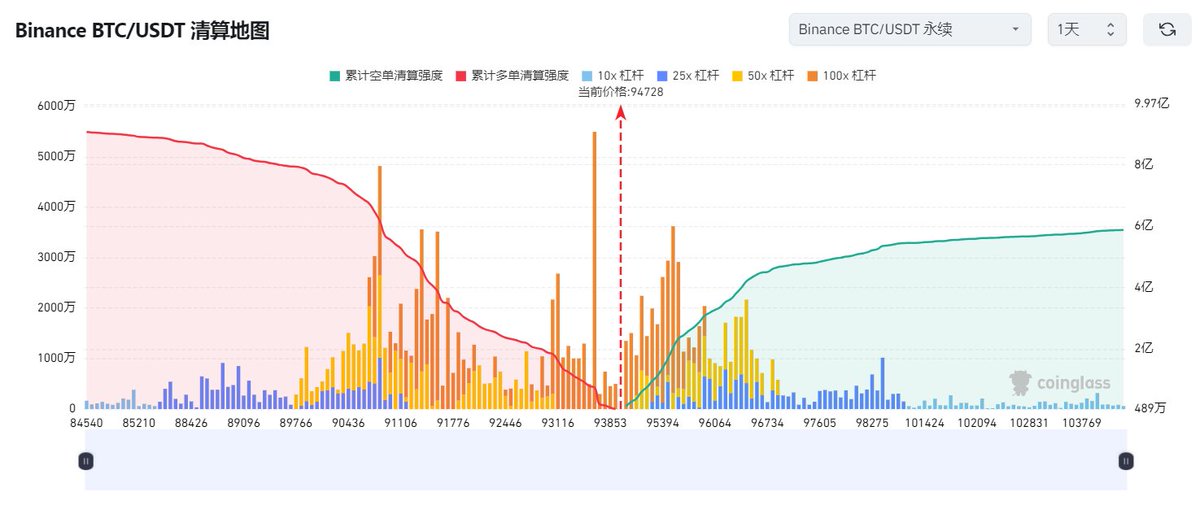The height and width of the screenshot is (505, 1200).
Task: Click the x-axis label 85210
Action: coord(137,423)
